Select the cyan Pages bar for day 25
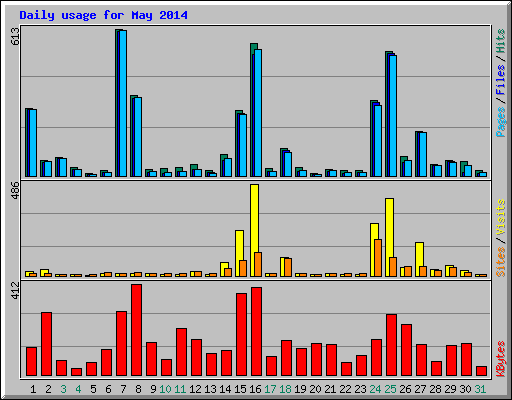 (x=393, y=116)
